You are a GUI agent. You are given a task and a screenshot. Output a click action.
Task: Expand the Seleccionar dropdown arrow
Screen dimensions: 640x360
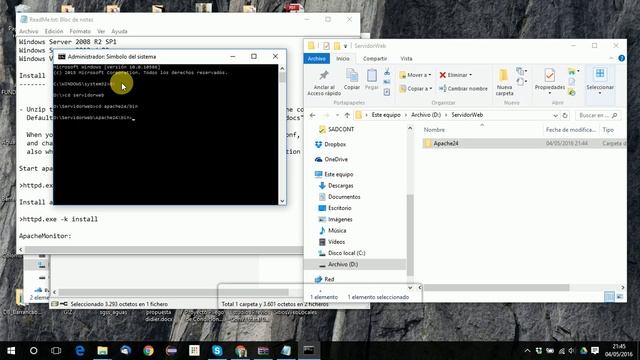(600, 93)
